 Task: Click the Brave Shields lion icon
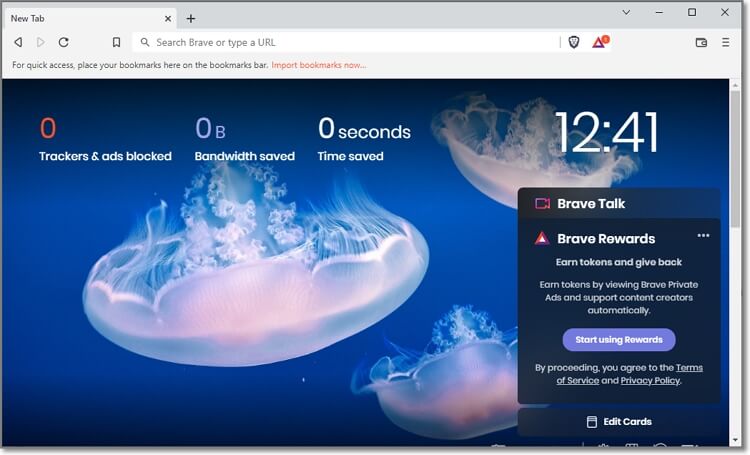tap(574, 42)
